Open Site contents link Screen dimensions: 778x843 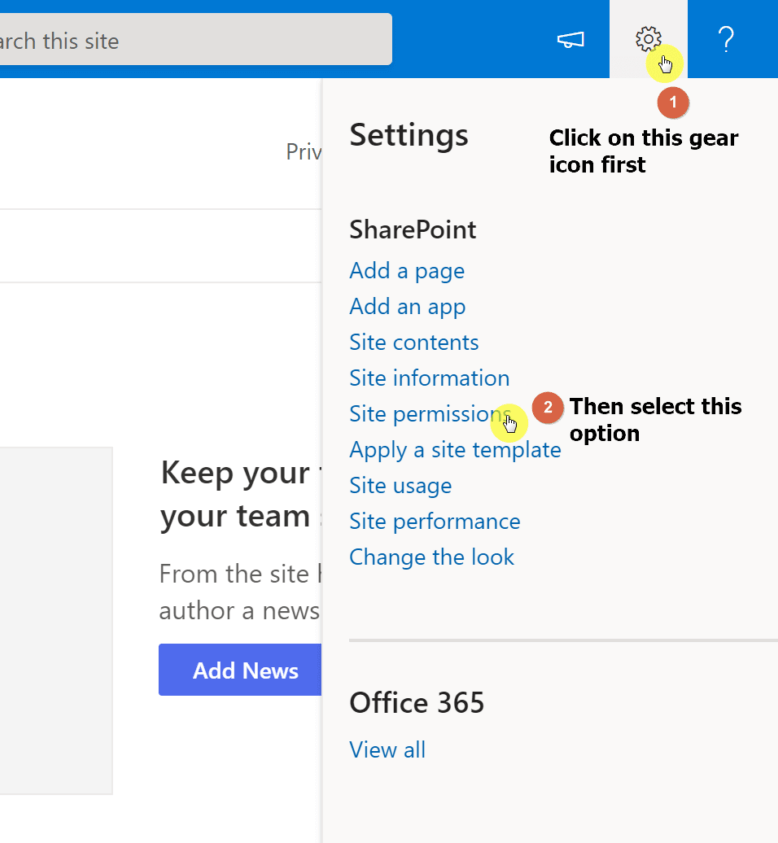click(414, 342)
